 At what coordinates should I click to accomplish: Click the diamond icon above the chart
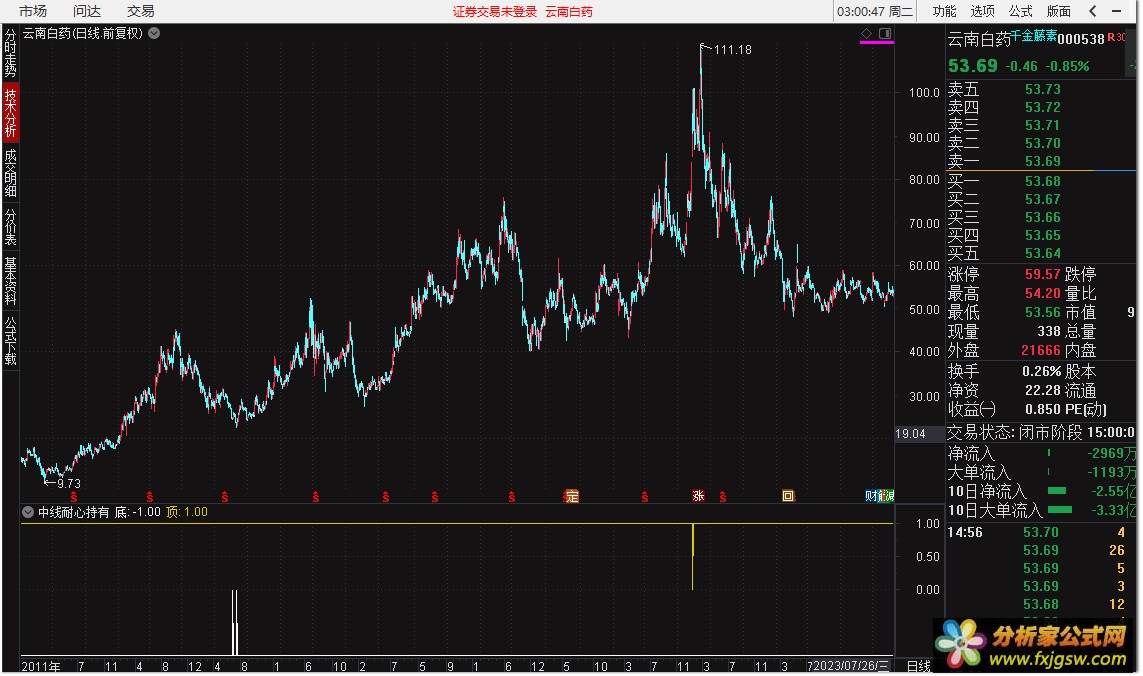[x=866, y=34]
